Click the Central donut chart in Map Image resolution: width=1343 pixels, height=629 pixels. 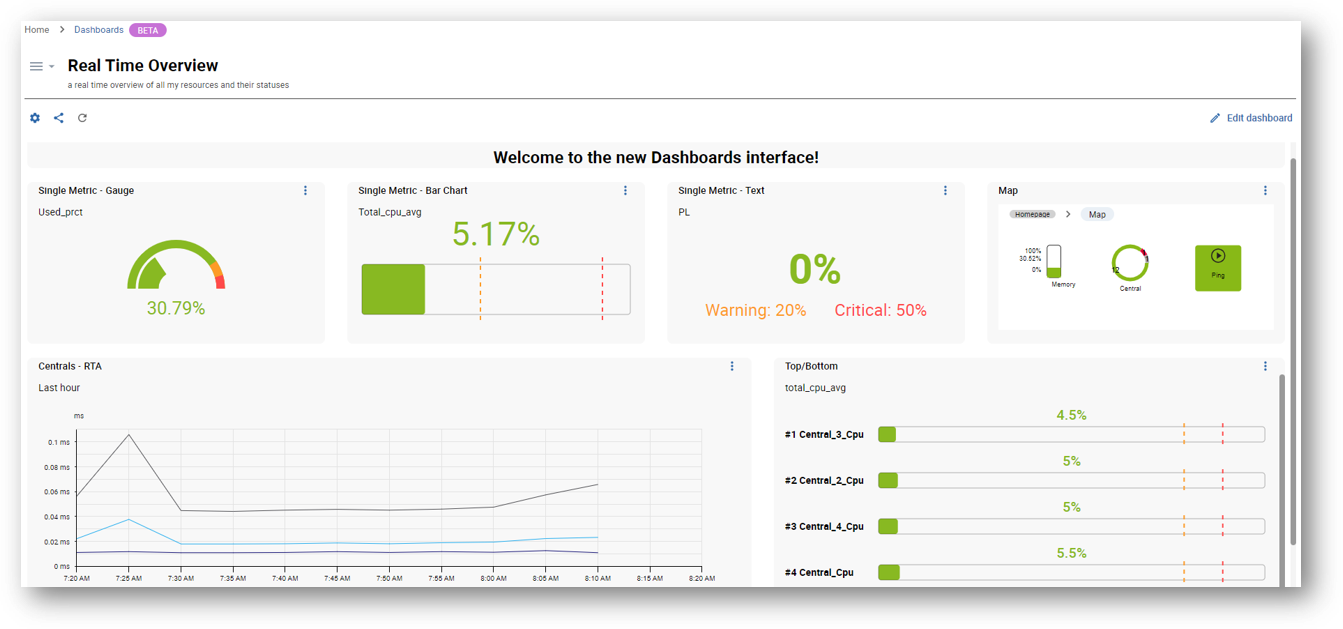(x=1130, y=263)
